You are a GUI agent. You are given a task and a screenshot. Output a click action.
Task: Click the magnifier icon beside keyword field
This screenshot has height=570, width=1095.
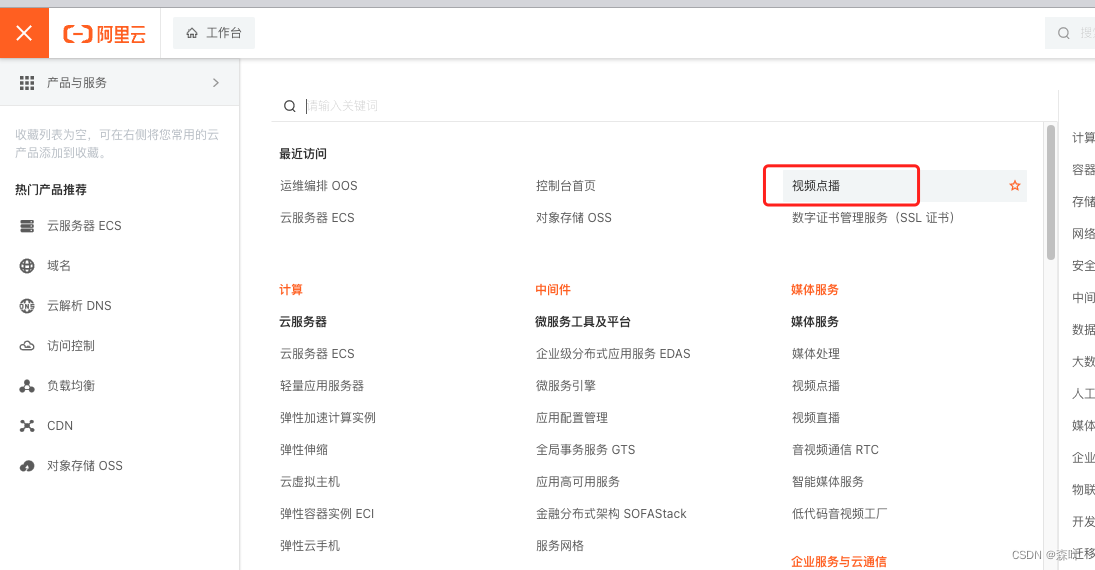[290, 106]
